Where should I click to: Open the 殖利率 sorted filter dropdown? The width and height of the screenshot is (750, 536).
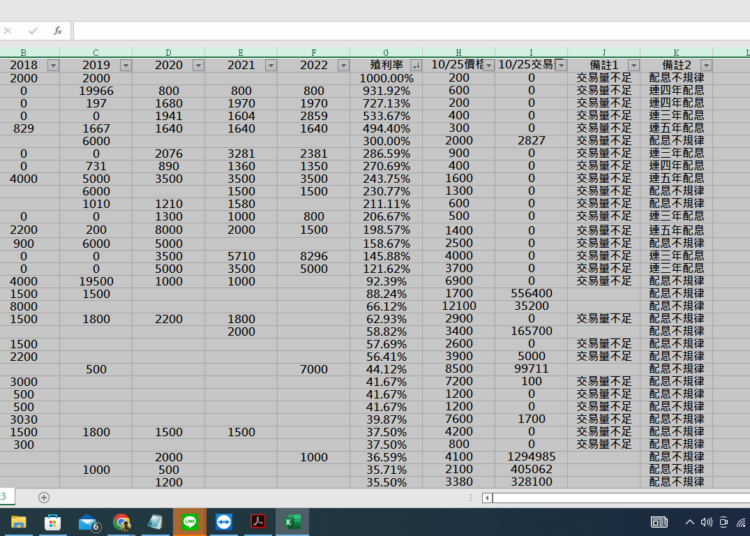click(415, 65)
